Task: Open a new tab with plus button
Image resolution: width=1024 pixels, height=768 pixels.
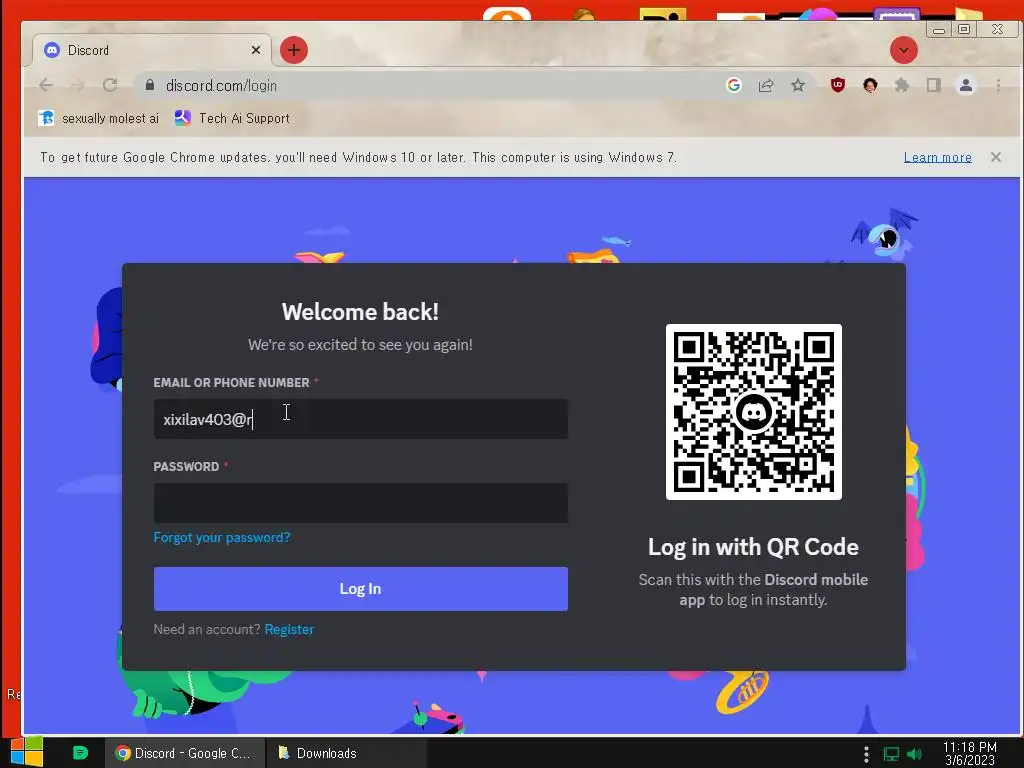Action: point(294,50)
